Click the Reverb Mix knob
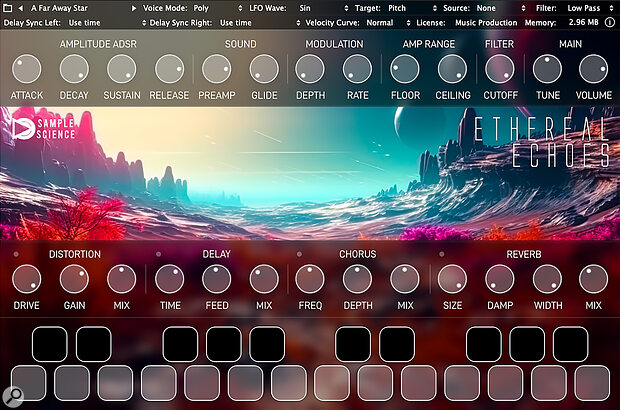The height and width of the screenshot is (410, 620). [x=594, y=279]
